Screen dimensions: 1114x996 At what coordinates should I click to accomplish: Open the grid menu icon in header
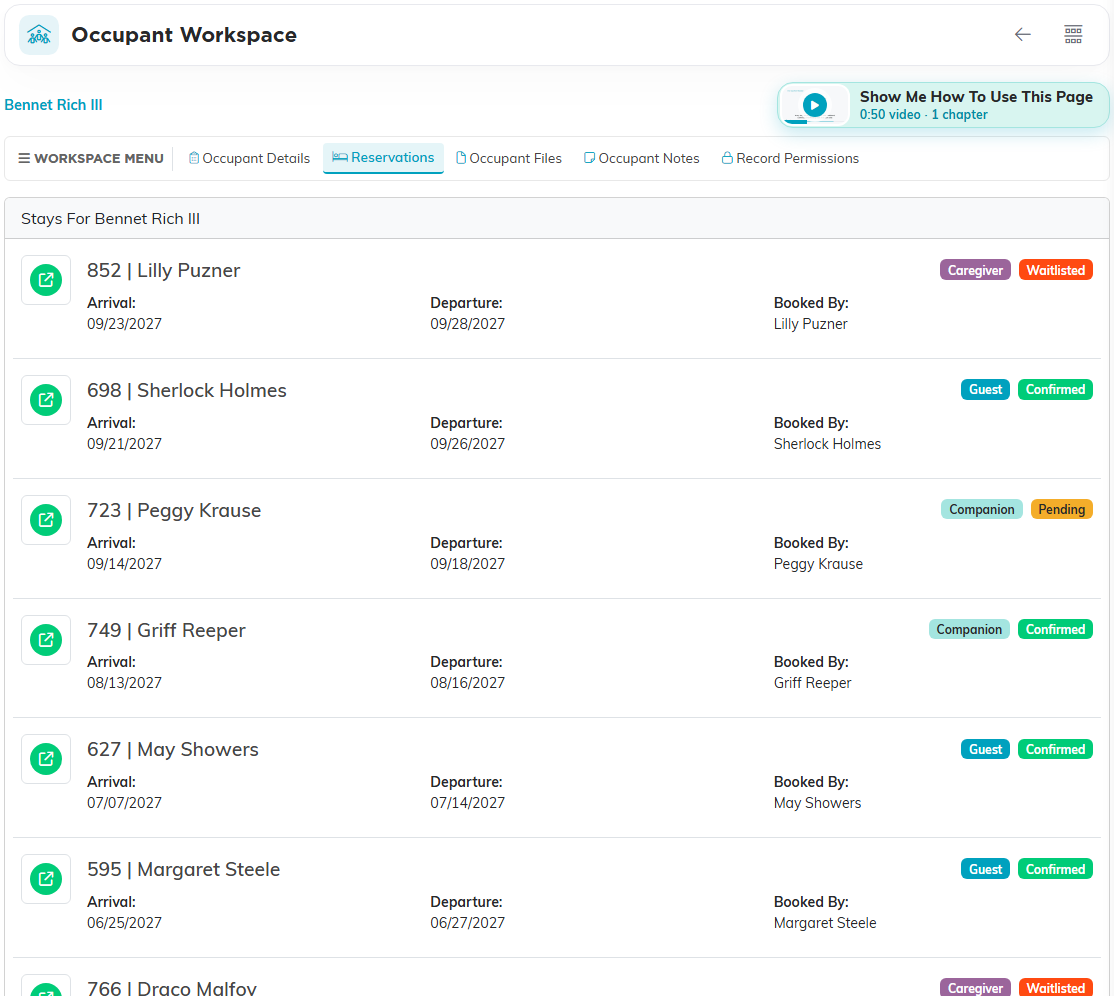tap(1073, 34)
